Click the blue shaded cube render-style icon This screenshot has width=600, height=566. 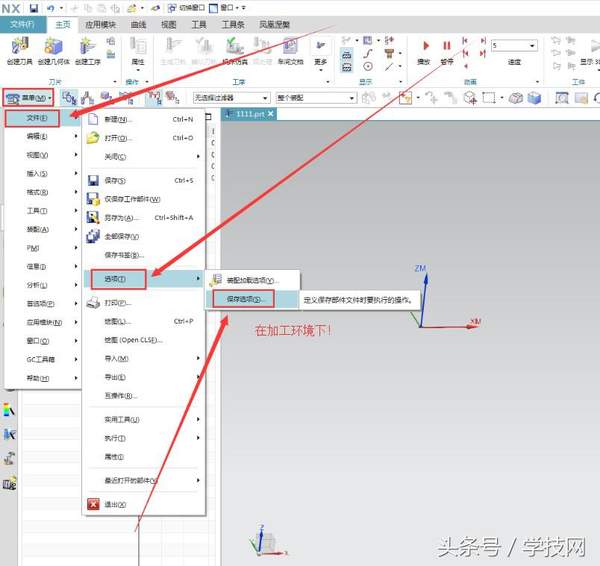coord(534,98)
